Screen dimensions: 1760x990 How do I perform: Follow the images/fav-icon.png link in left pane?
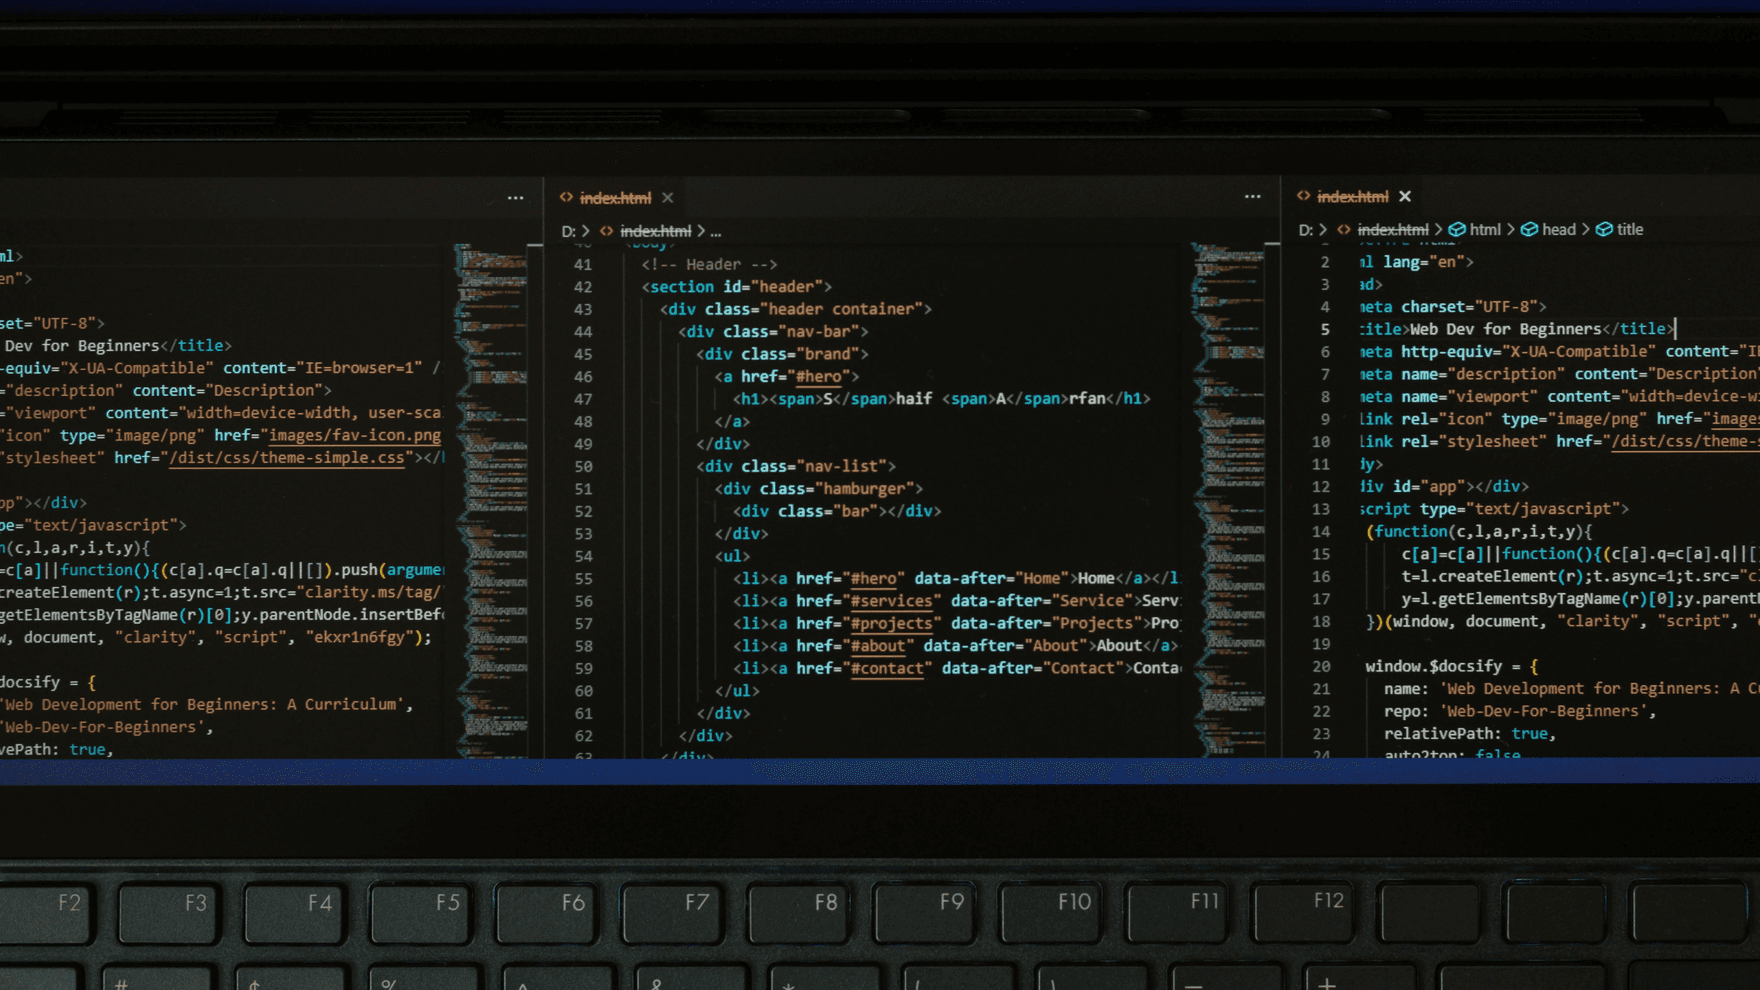355,435
